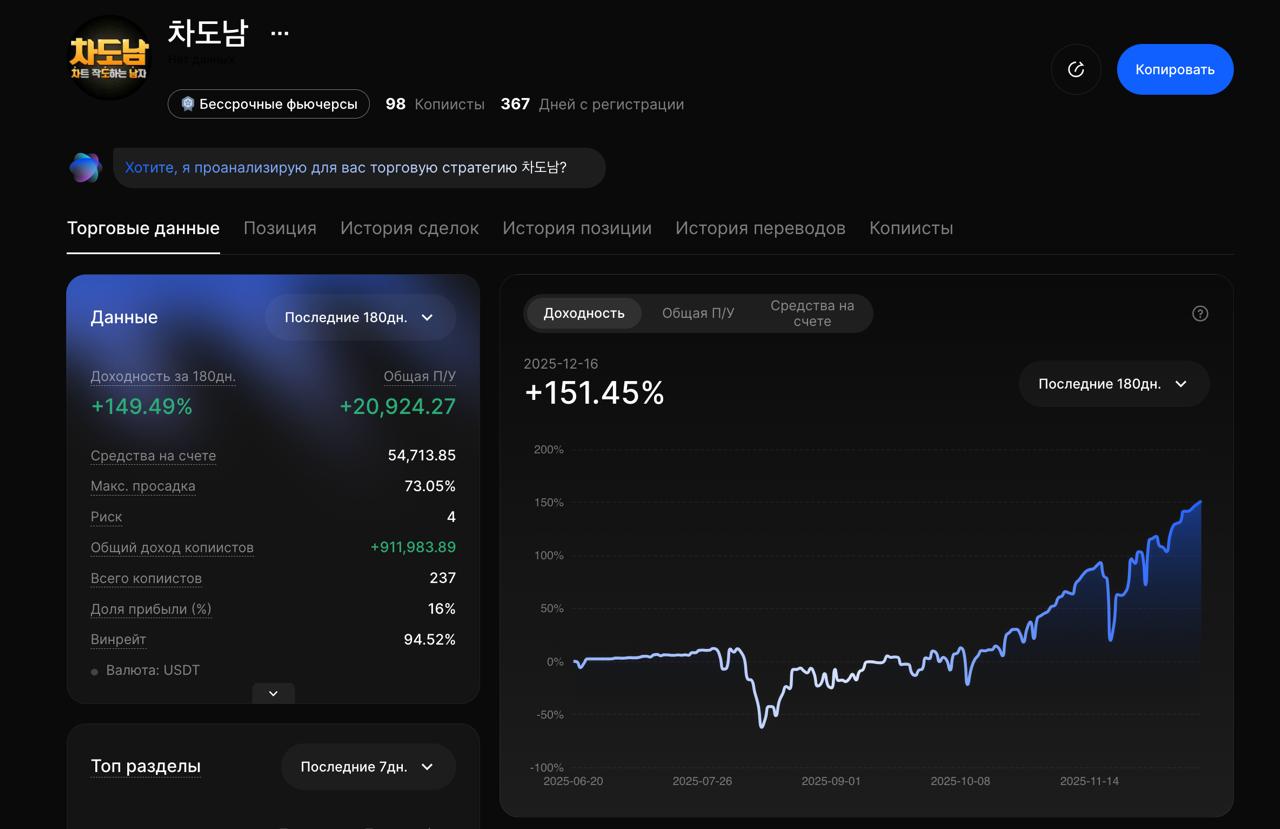Switch chart to Доходность view

[584, 313]
